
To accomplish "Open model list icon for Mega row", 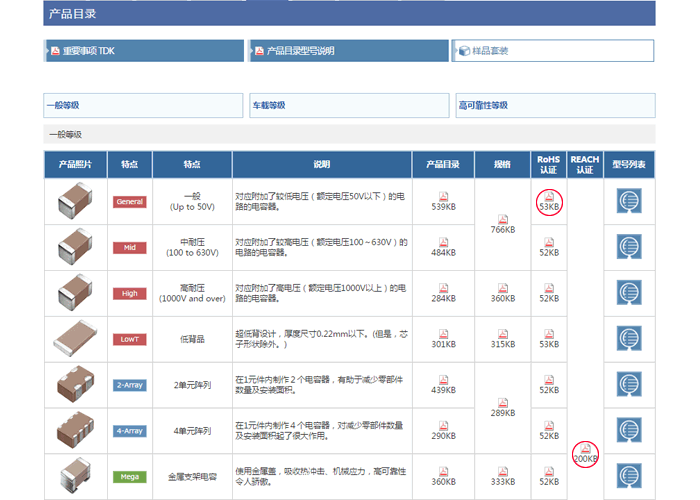I will 629,476.
